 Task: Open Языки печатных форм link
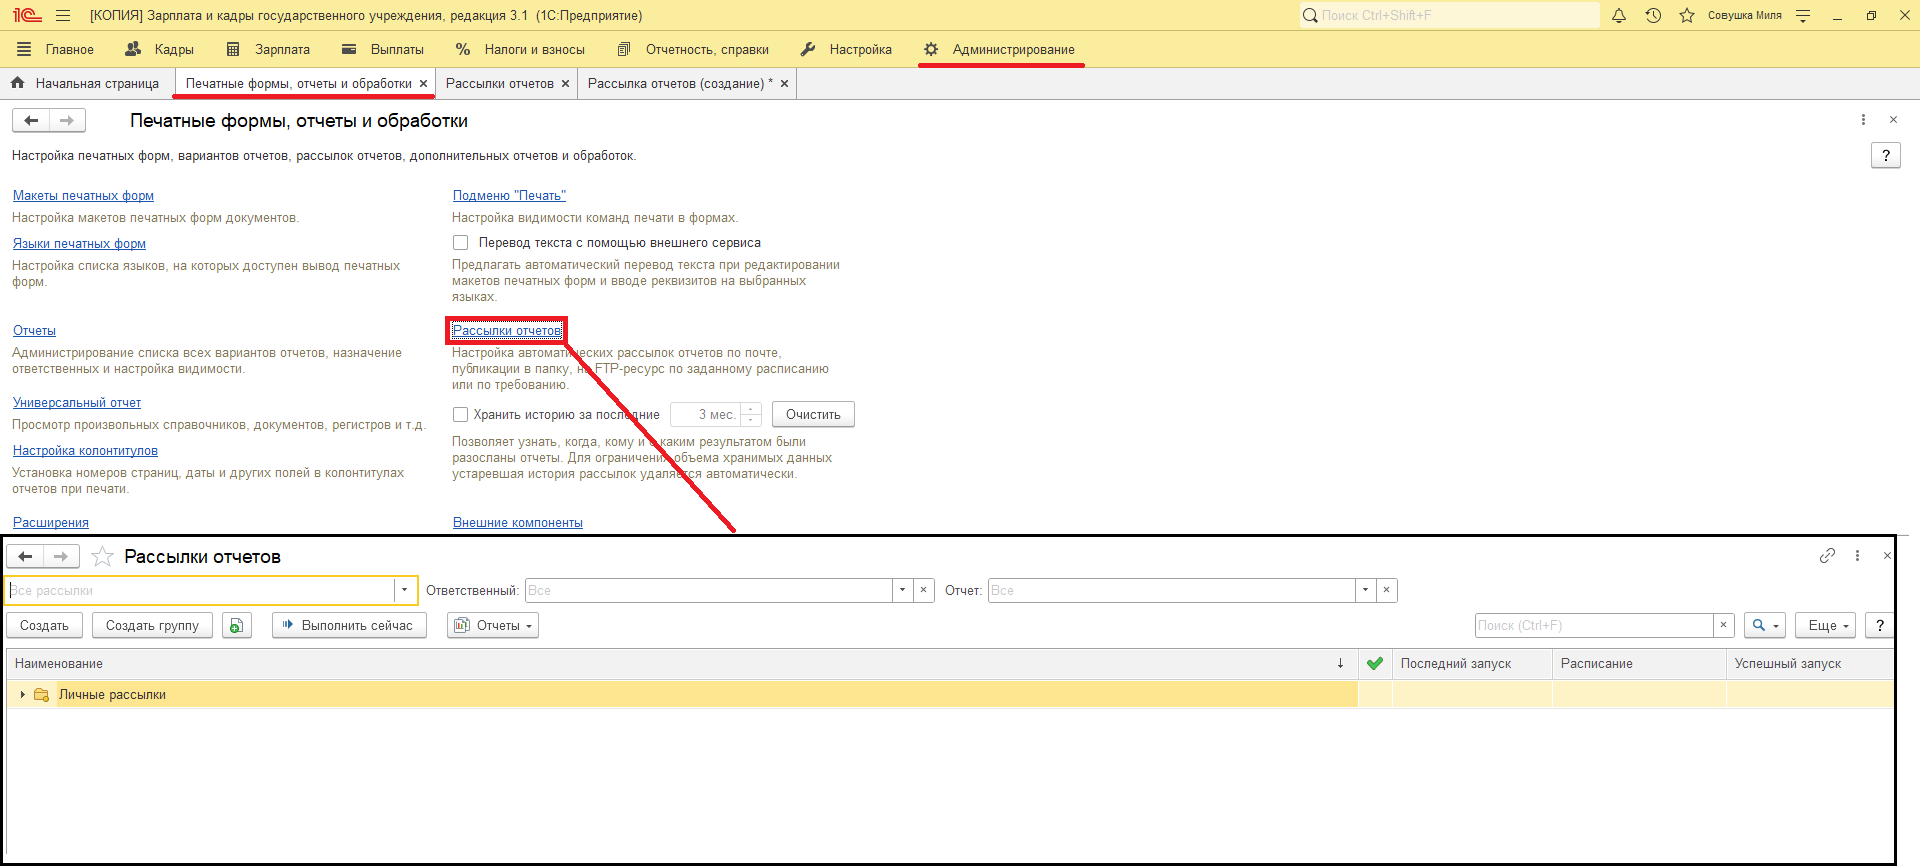(79, 244)
